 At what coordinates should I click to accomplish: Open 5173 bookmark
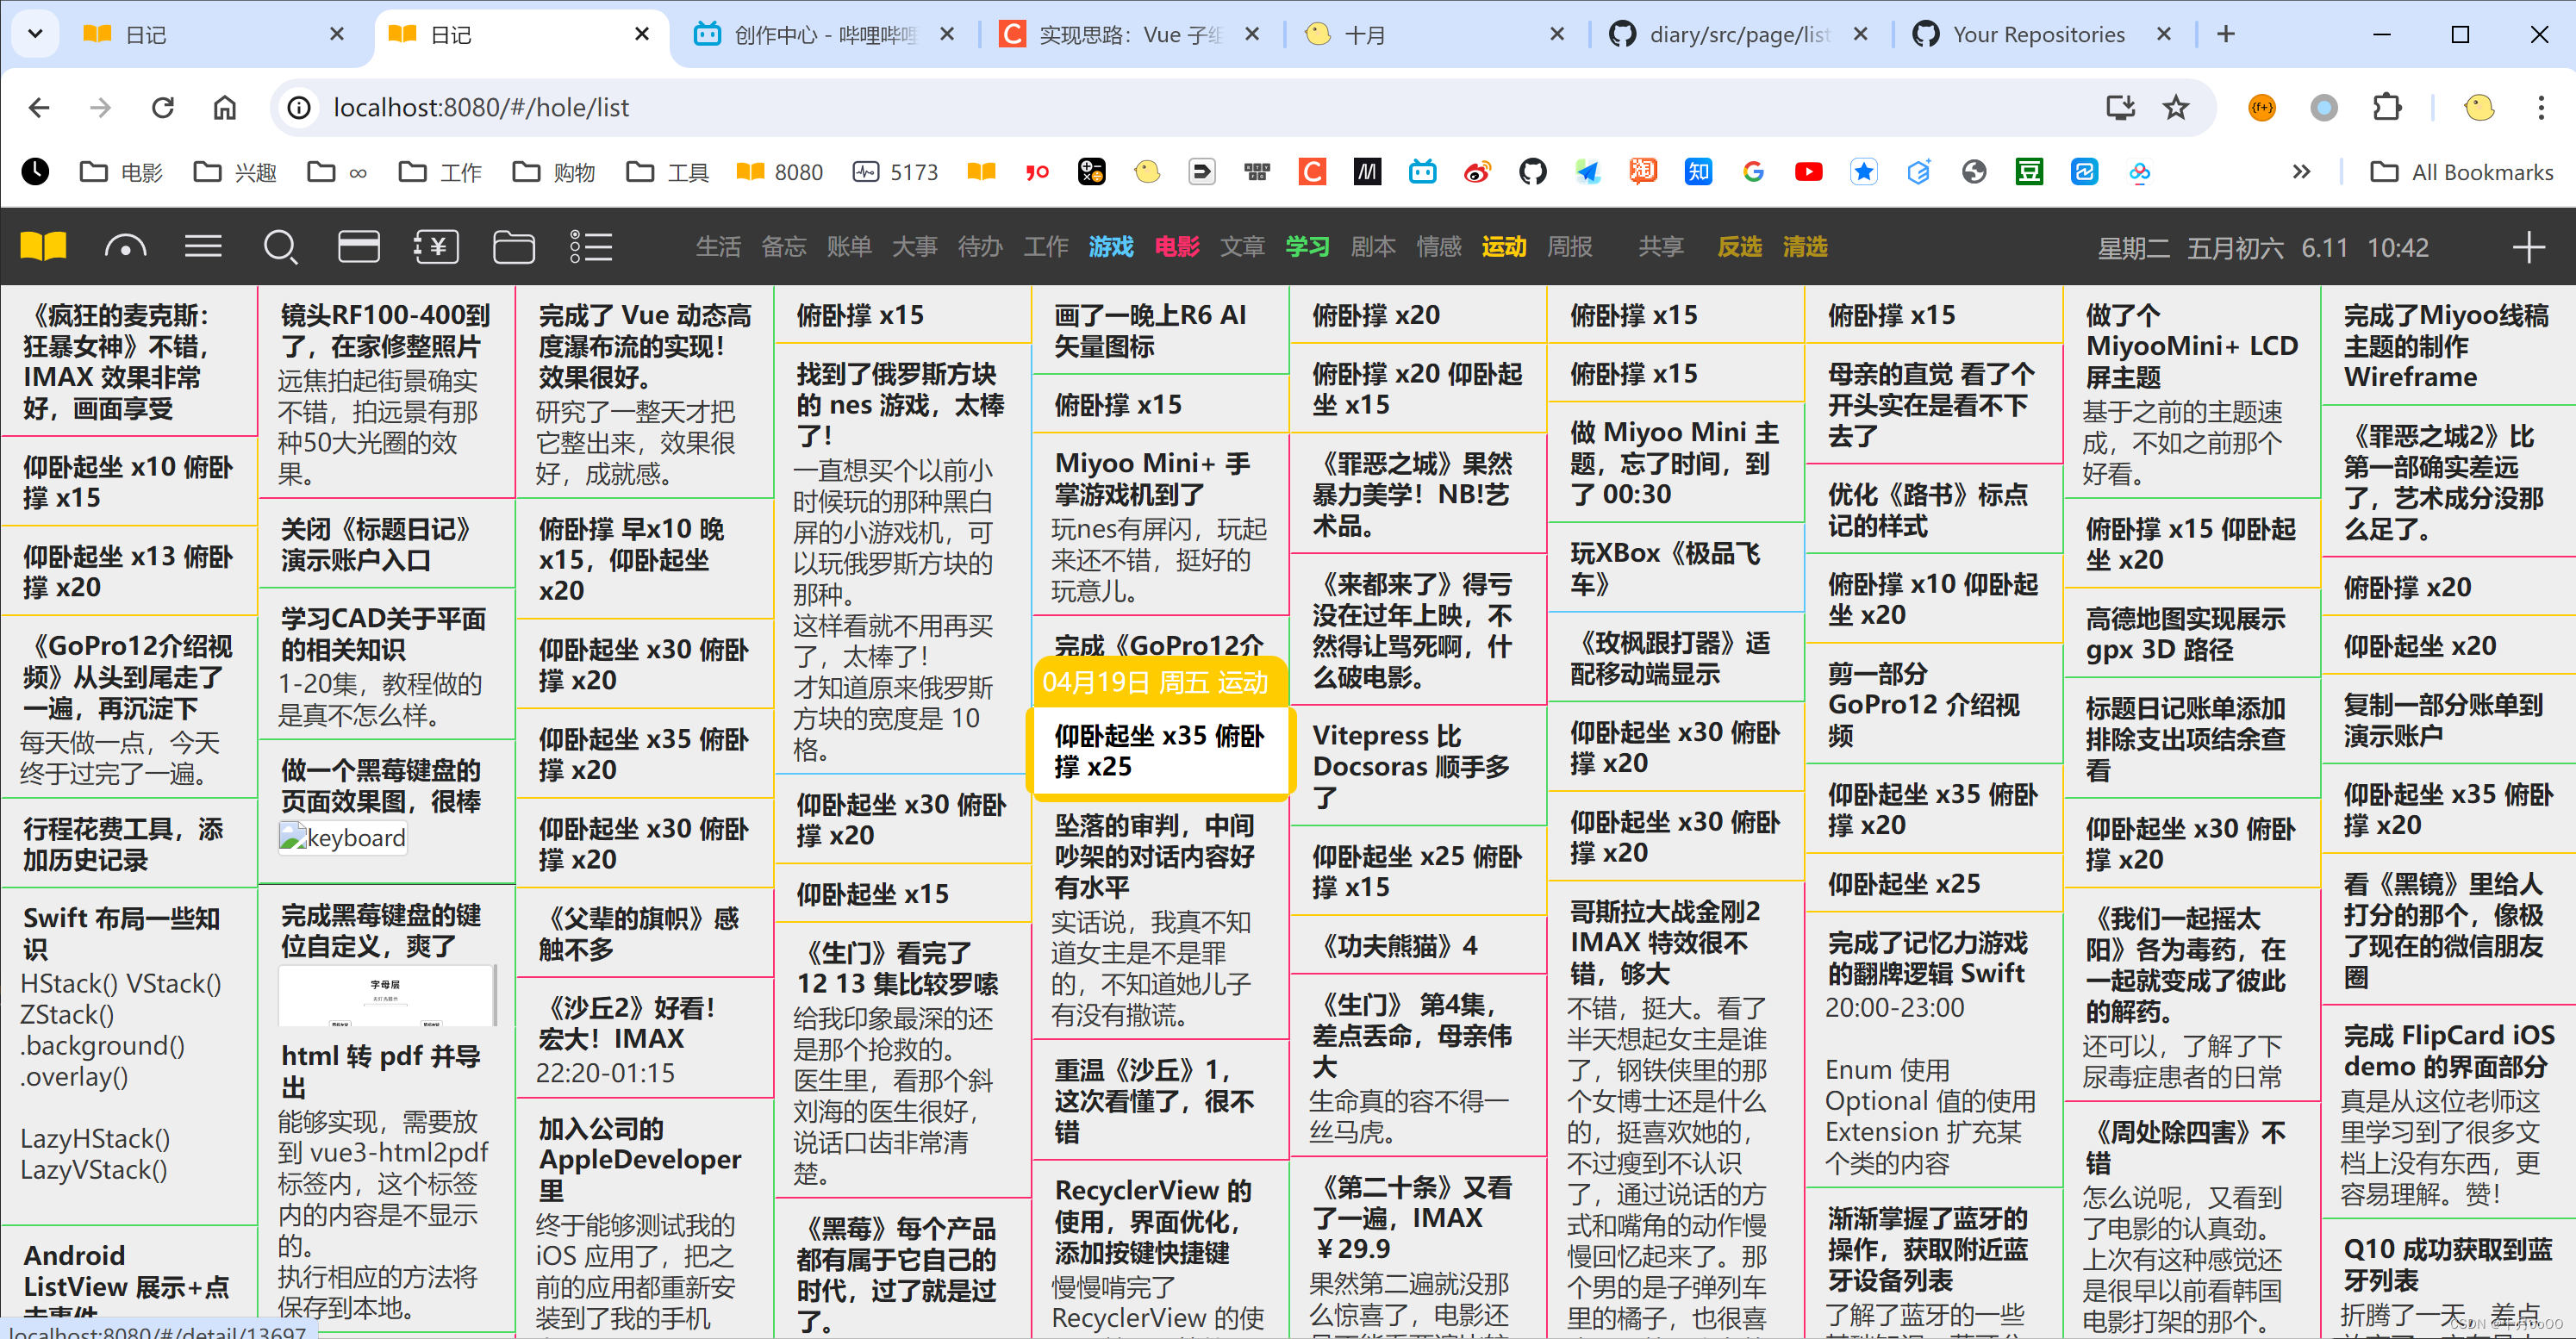896,172
